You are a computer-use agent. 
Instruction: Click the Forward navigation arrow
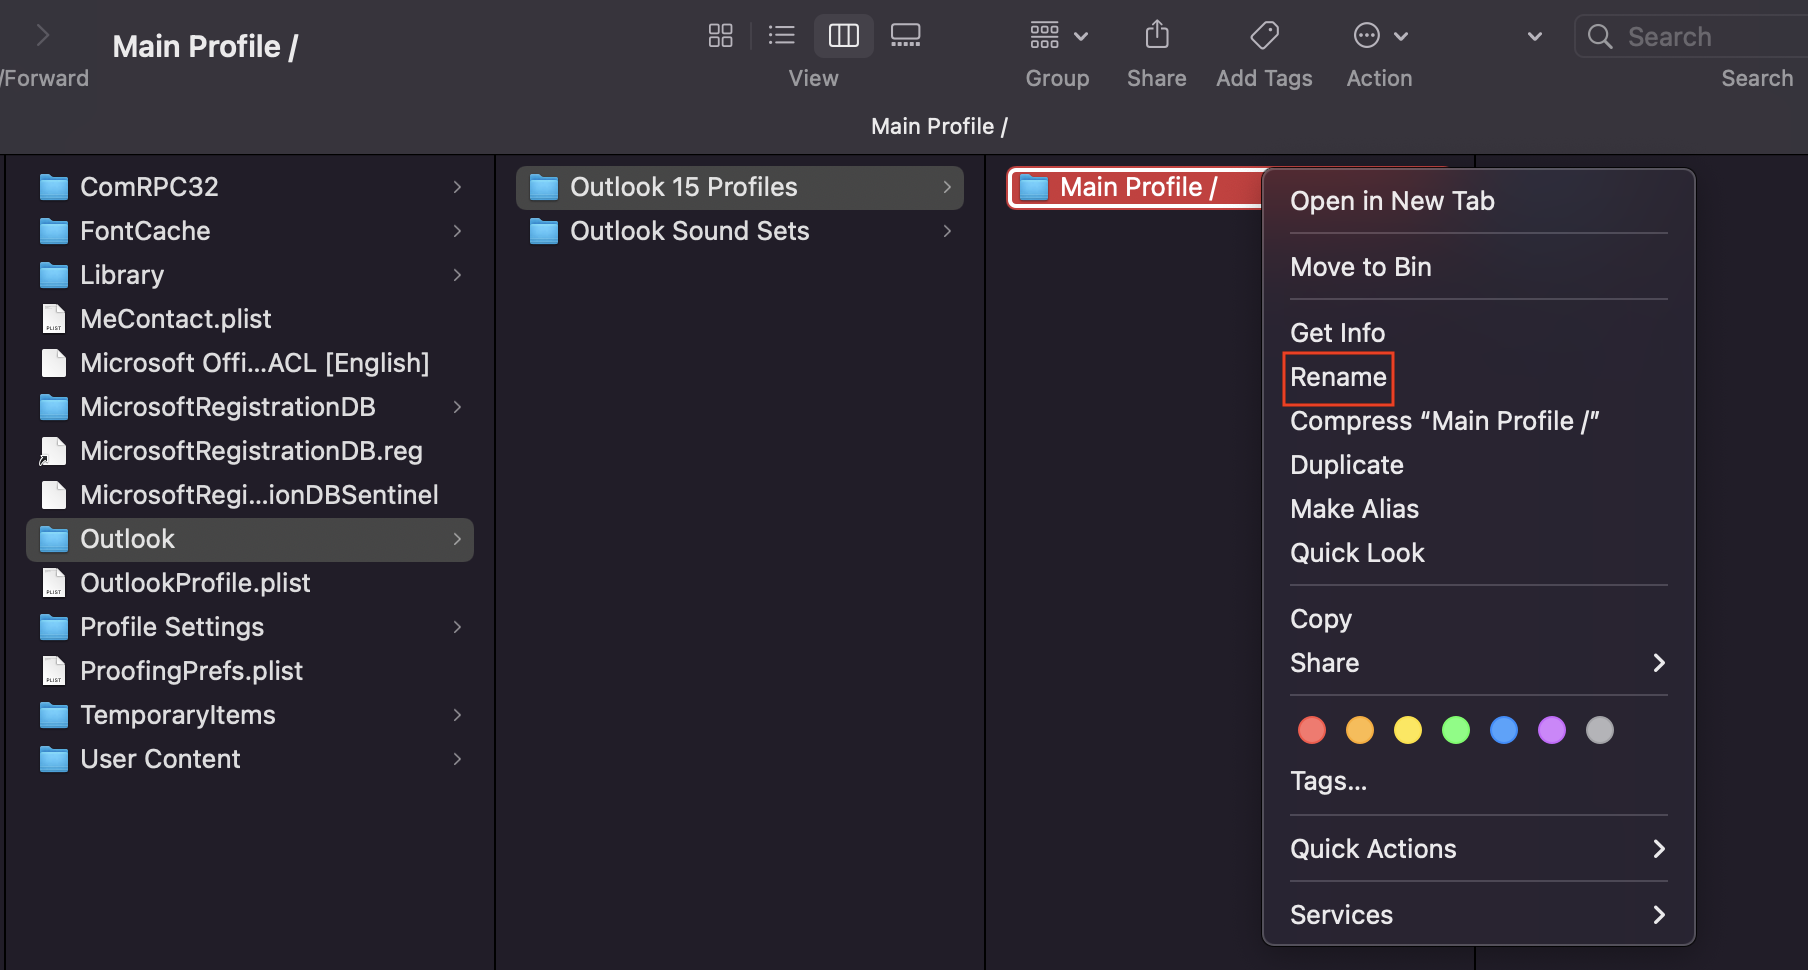[x=42, y=36]
